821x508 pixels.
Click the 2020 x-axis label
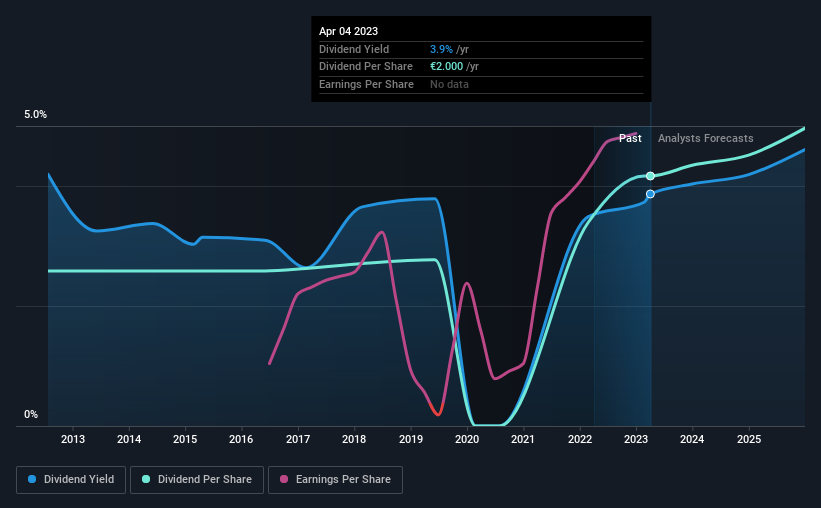467,439
